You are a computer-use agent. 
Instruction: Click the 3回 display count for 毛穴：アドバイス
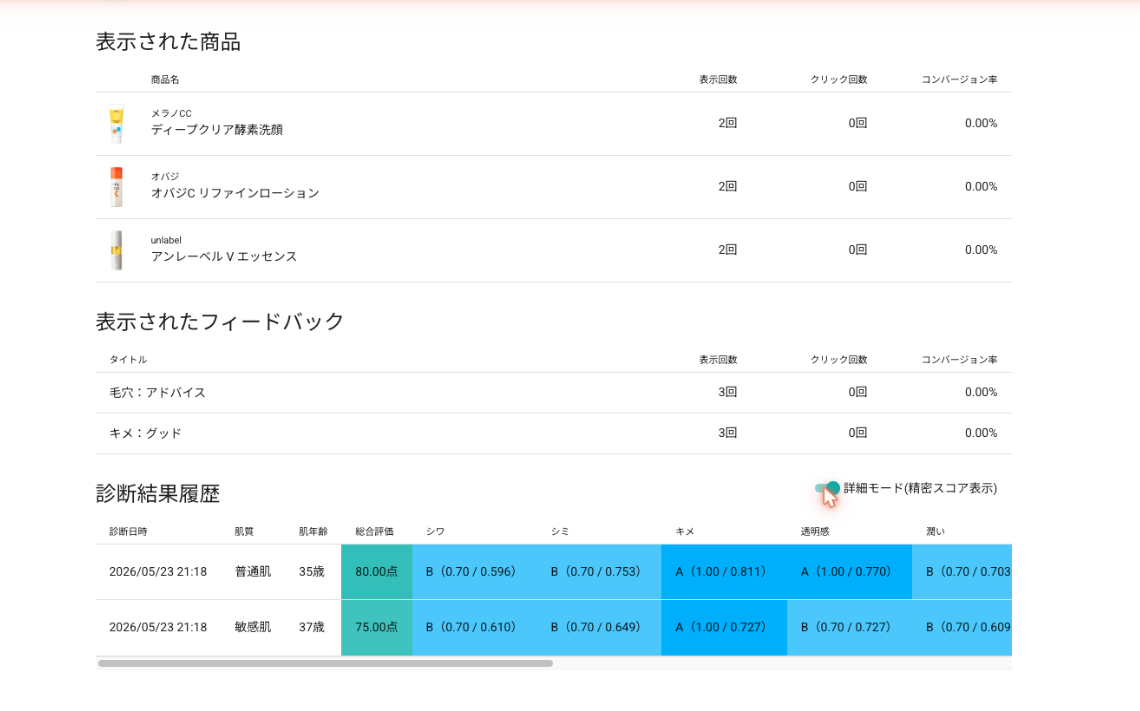728,393
